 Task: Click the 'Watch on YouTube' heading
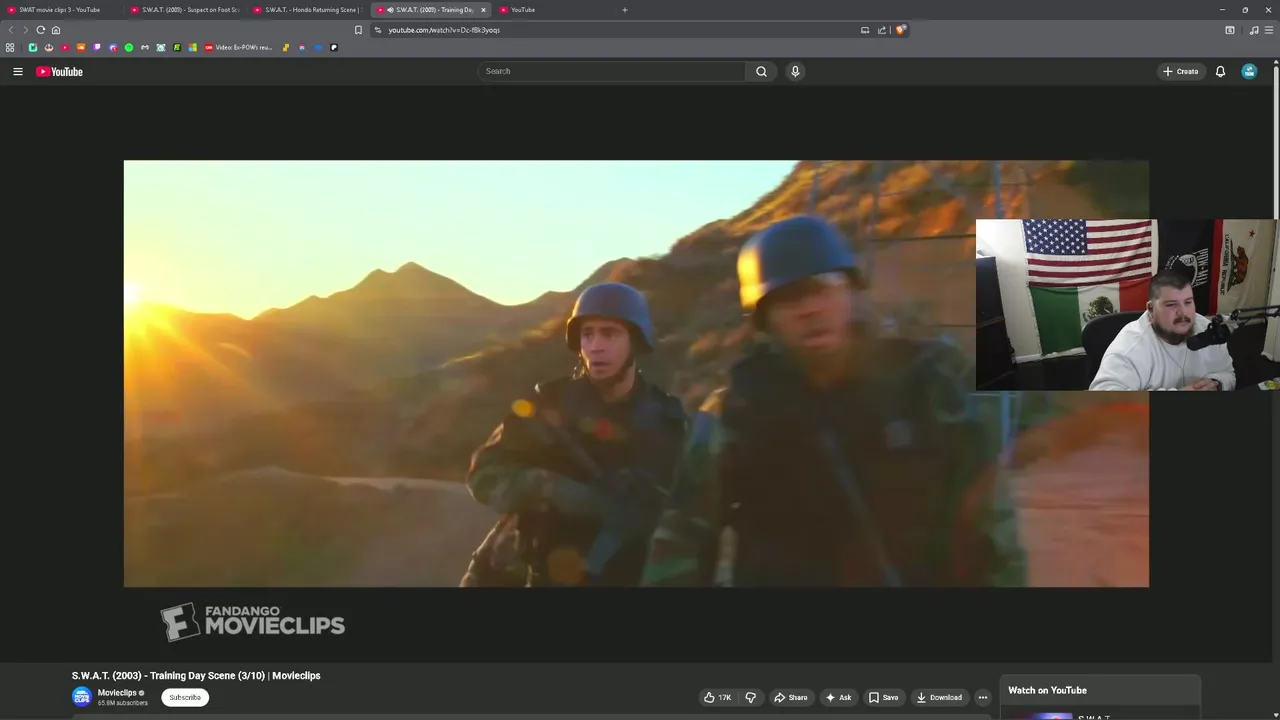[x=1047, y=690]
